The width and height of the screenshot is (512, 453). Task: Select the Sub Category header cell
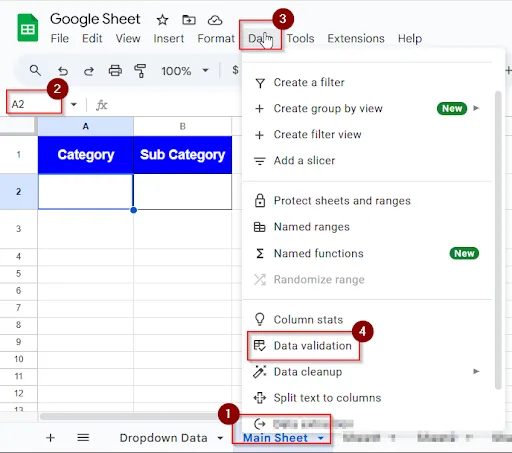coord(183,155)
